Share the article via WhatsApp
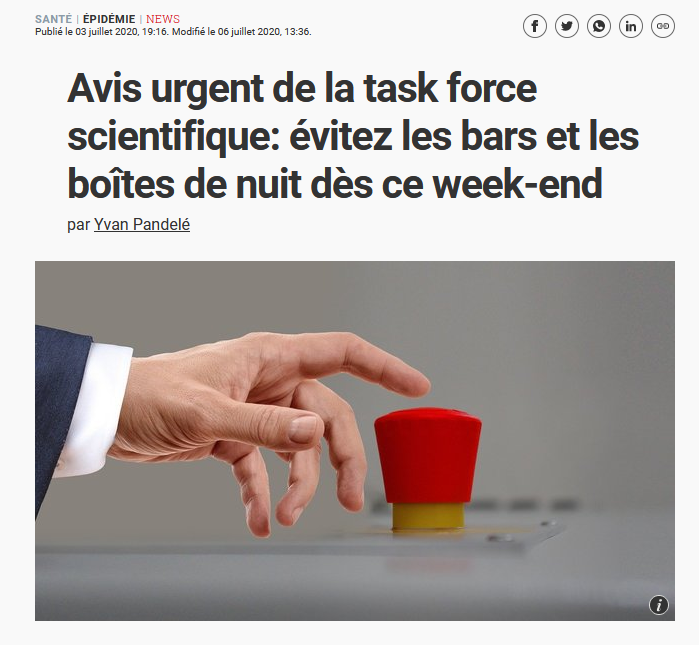The height and width of the screenshot is (645, 699). pos(599,26)
